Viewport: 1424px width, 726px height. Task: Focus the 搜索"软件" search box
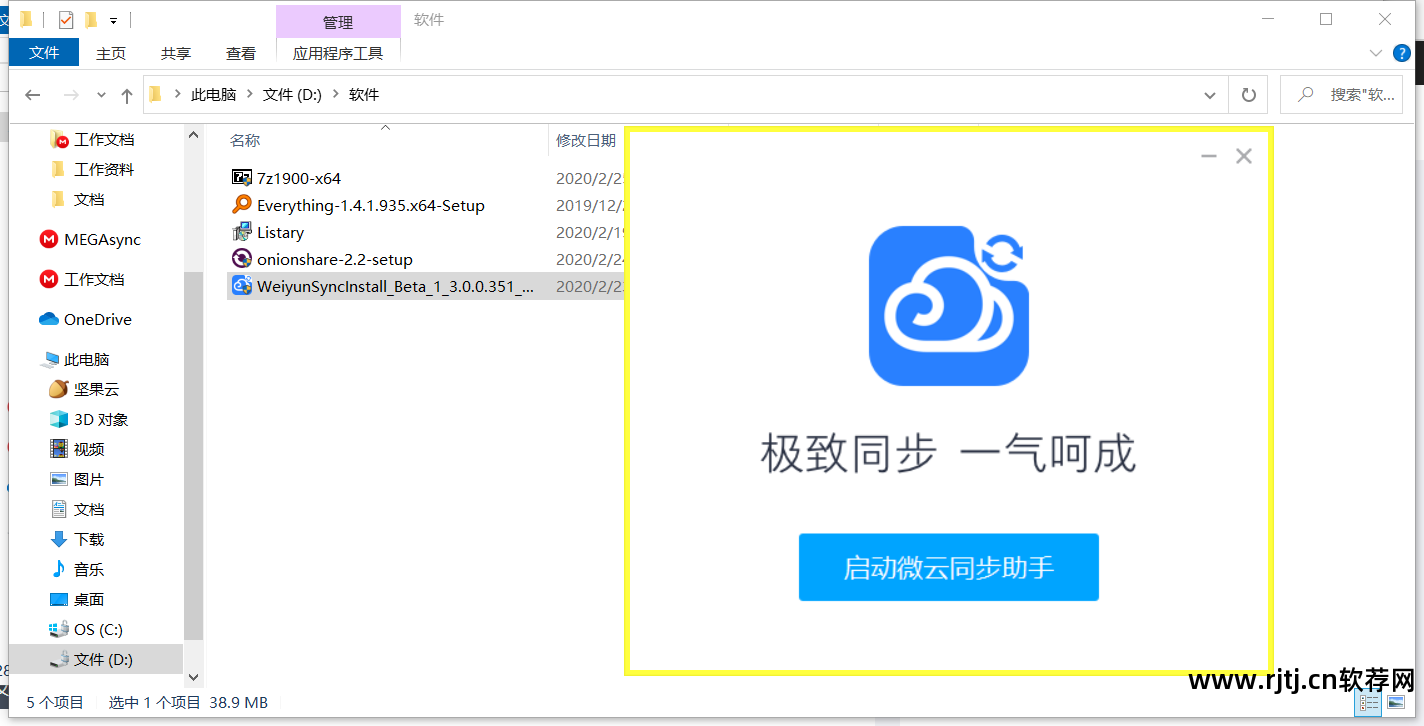1341,95
